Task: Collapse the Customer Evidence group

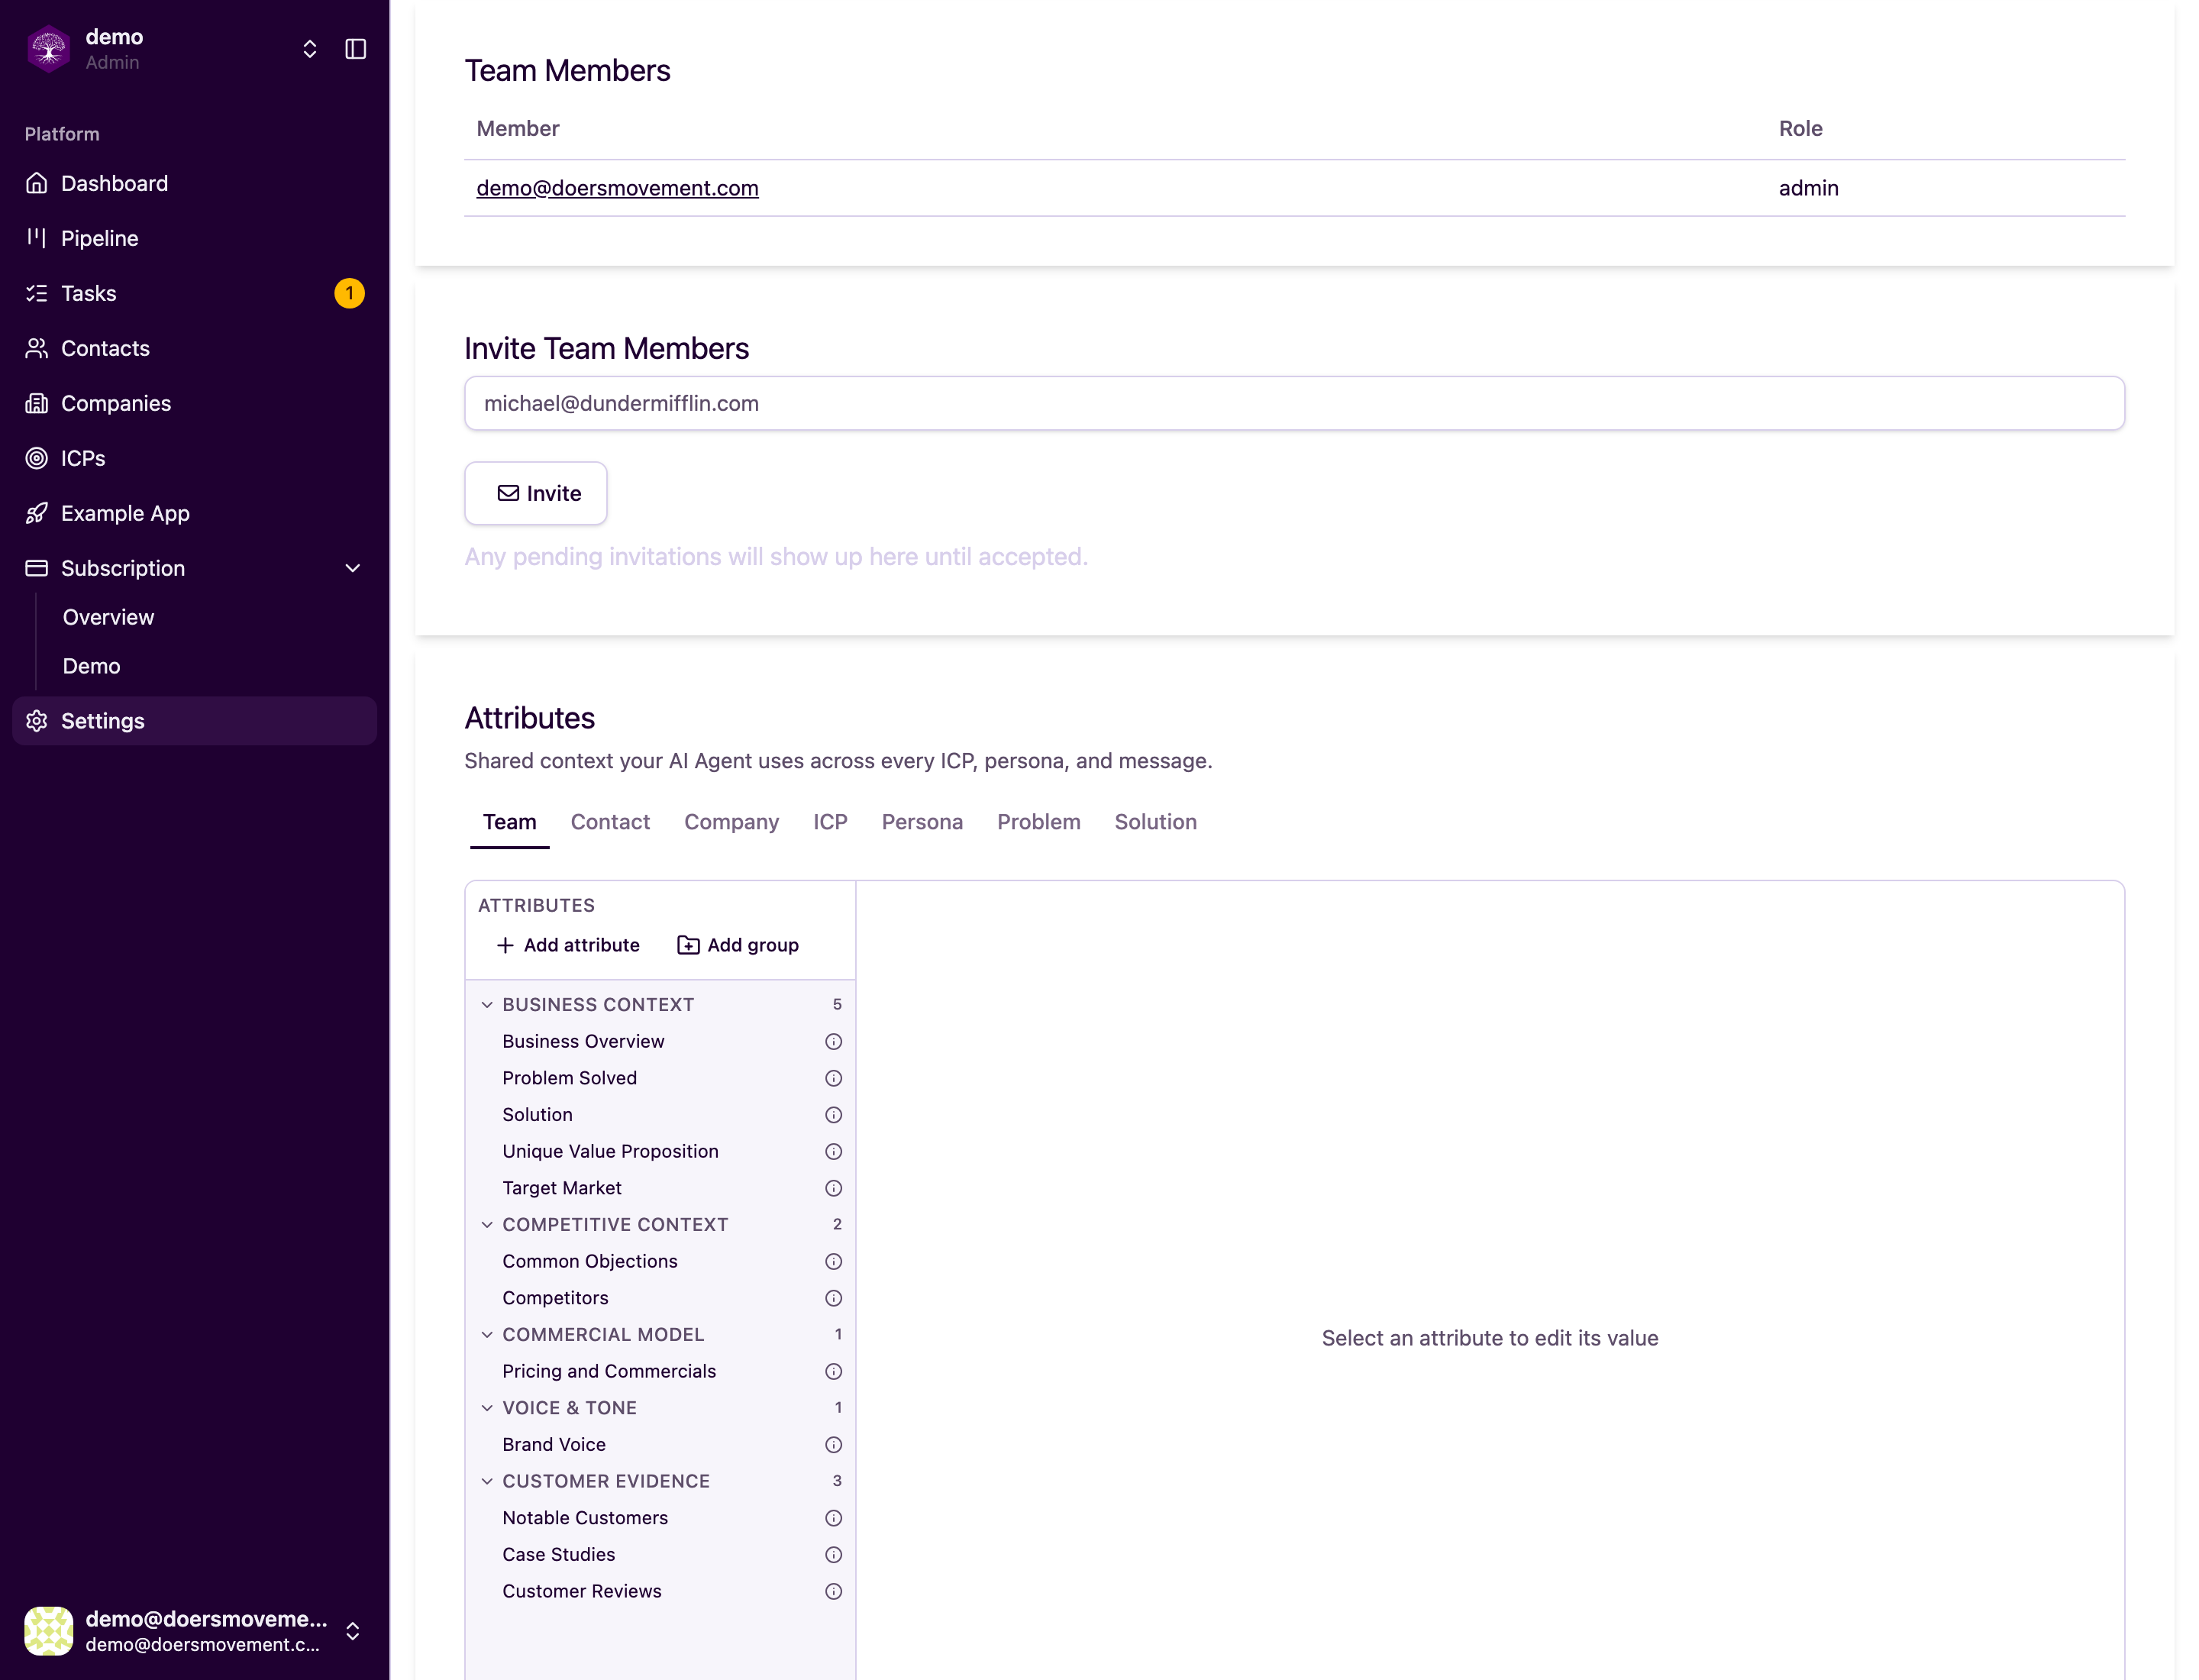Action: [x=487, y=1481]
